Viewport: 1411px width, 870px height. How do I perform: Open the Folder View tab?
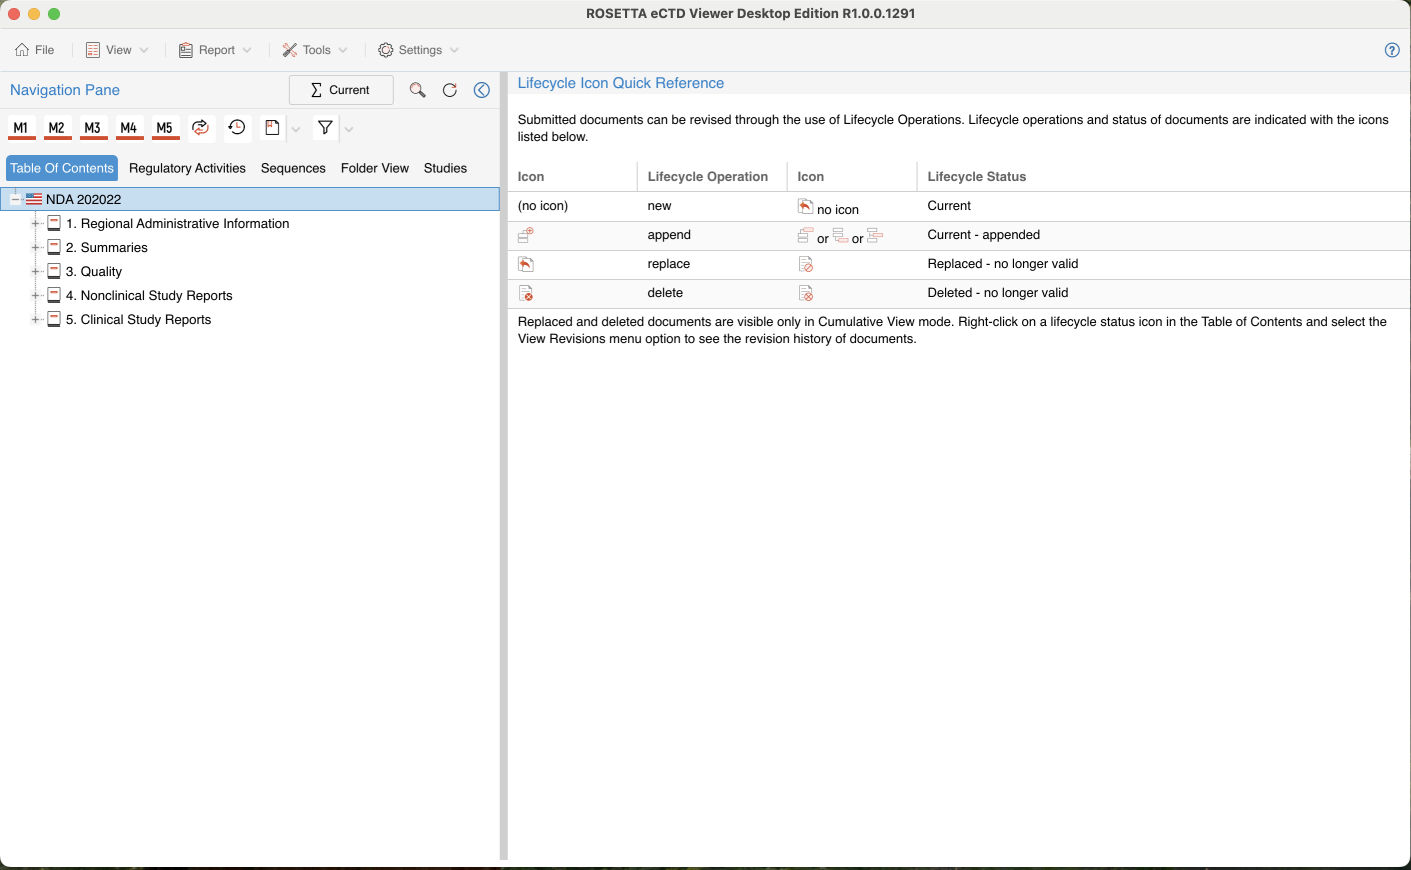tap(374, 168)
